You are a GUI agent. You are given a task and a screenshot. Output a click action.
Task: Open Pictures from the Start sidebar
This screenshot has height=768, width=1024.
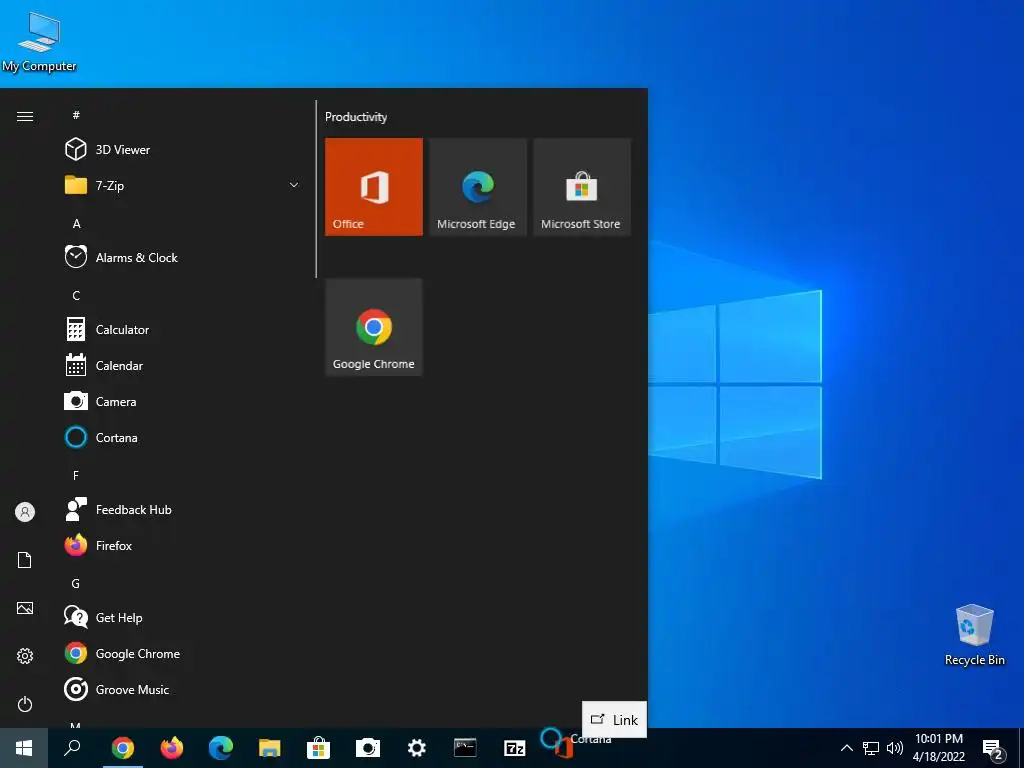pos(25,608)
